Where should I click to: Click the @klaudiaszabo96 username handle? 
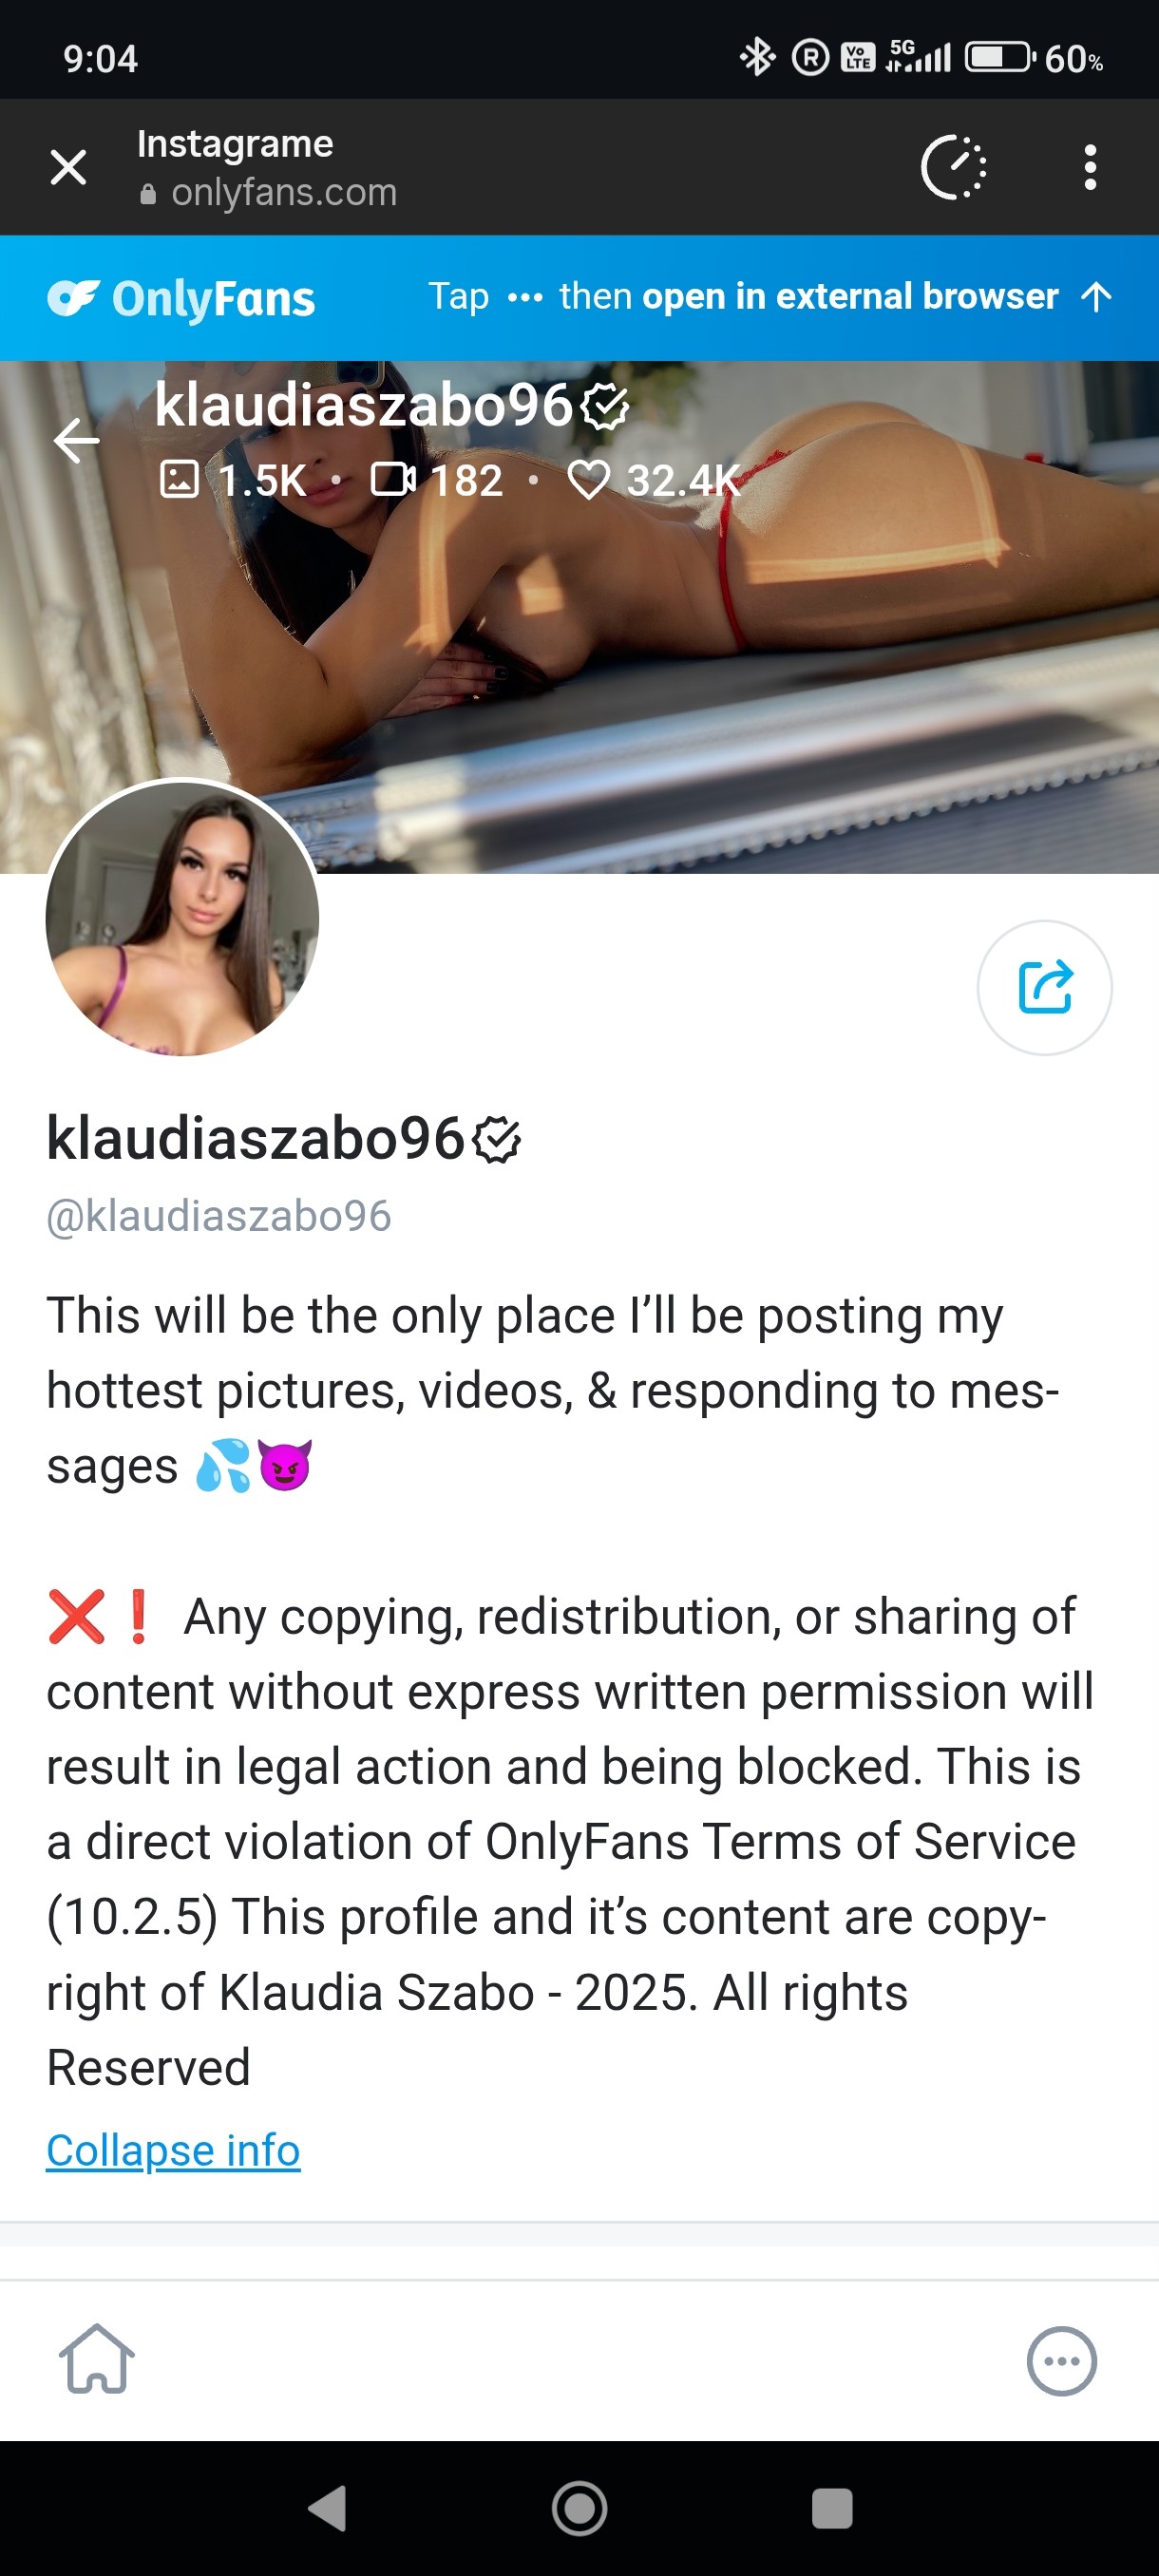point(219,1216)
